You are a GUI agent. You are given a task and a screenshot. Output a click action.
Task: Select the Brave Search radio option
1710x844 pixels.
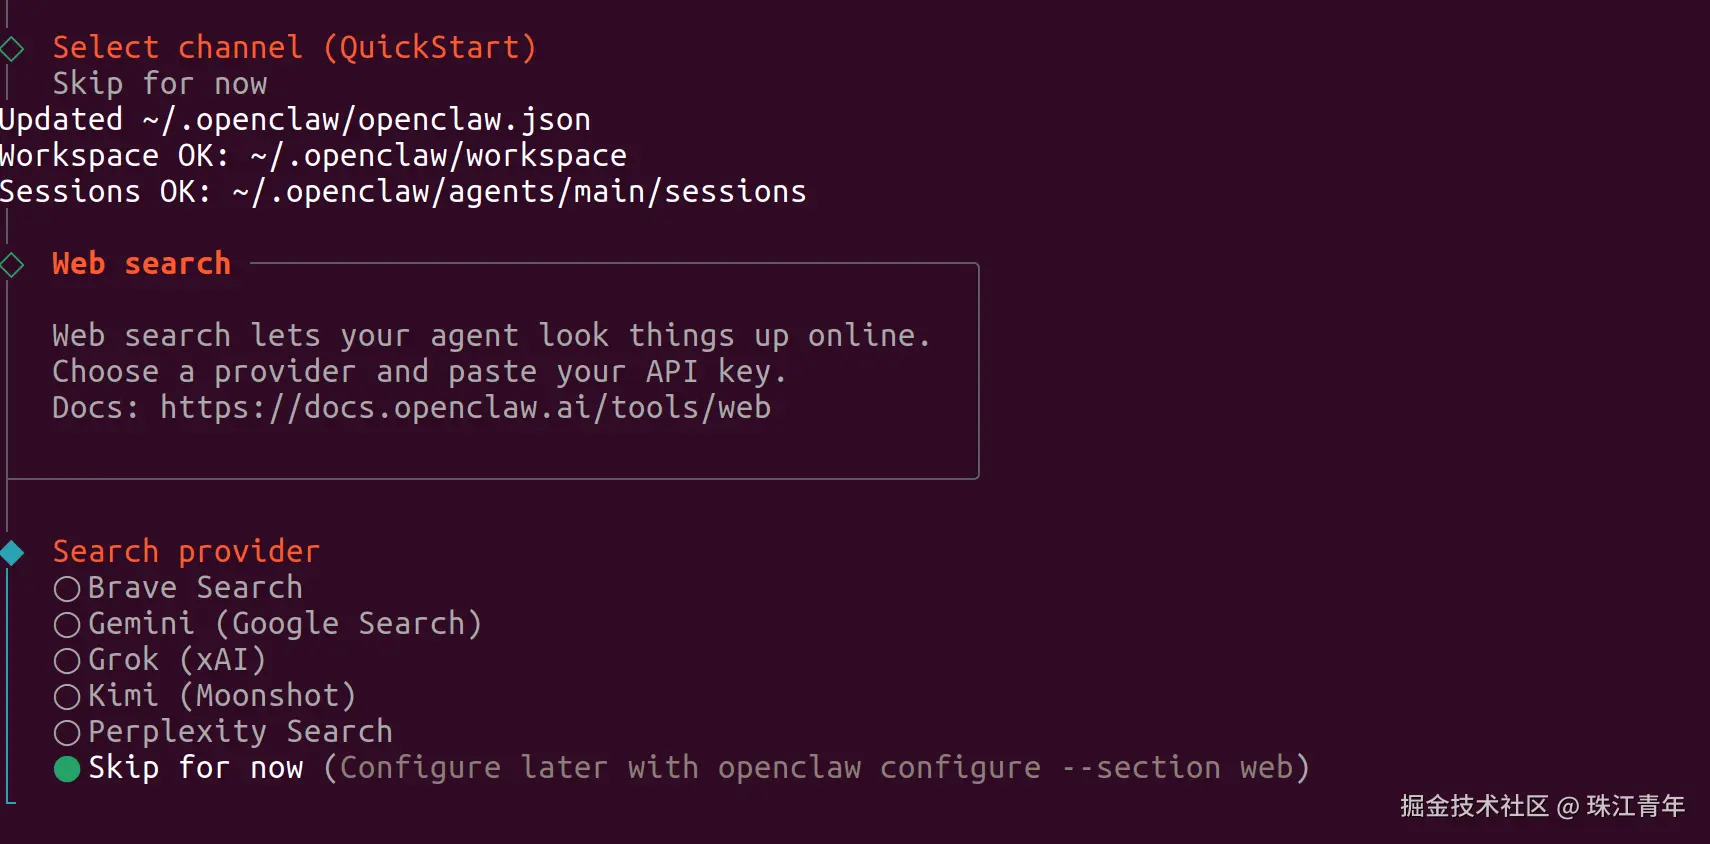67,589
